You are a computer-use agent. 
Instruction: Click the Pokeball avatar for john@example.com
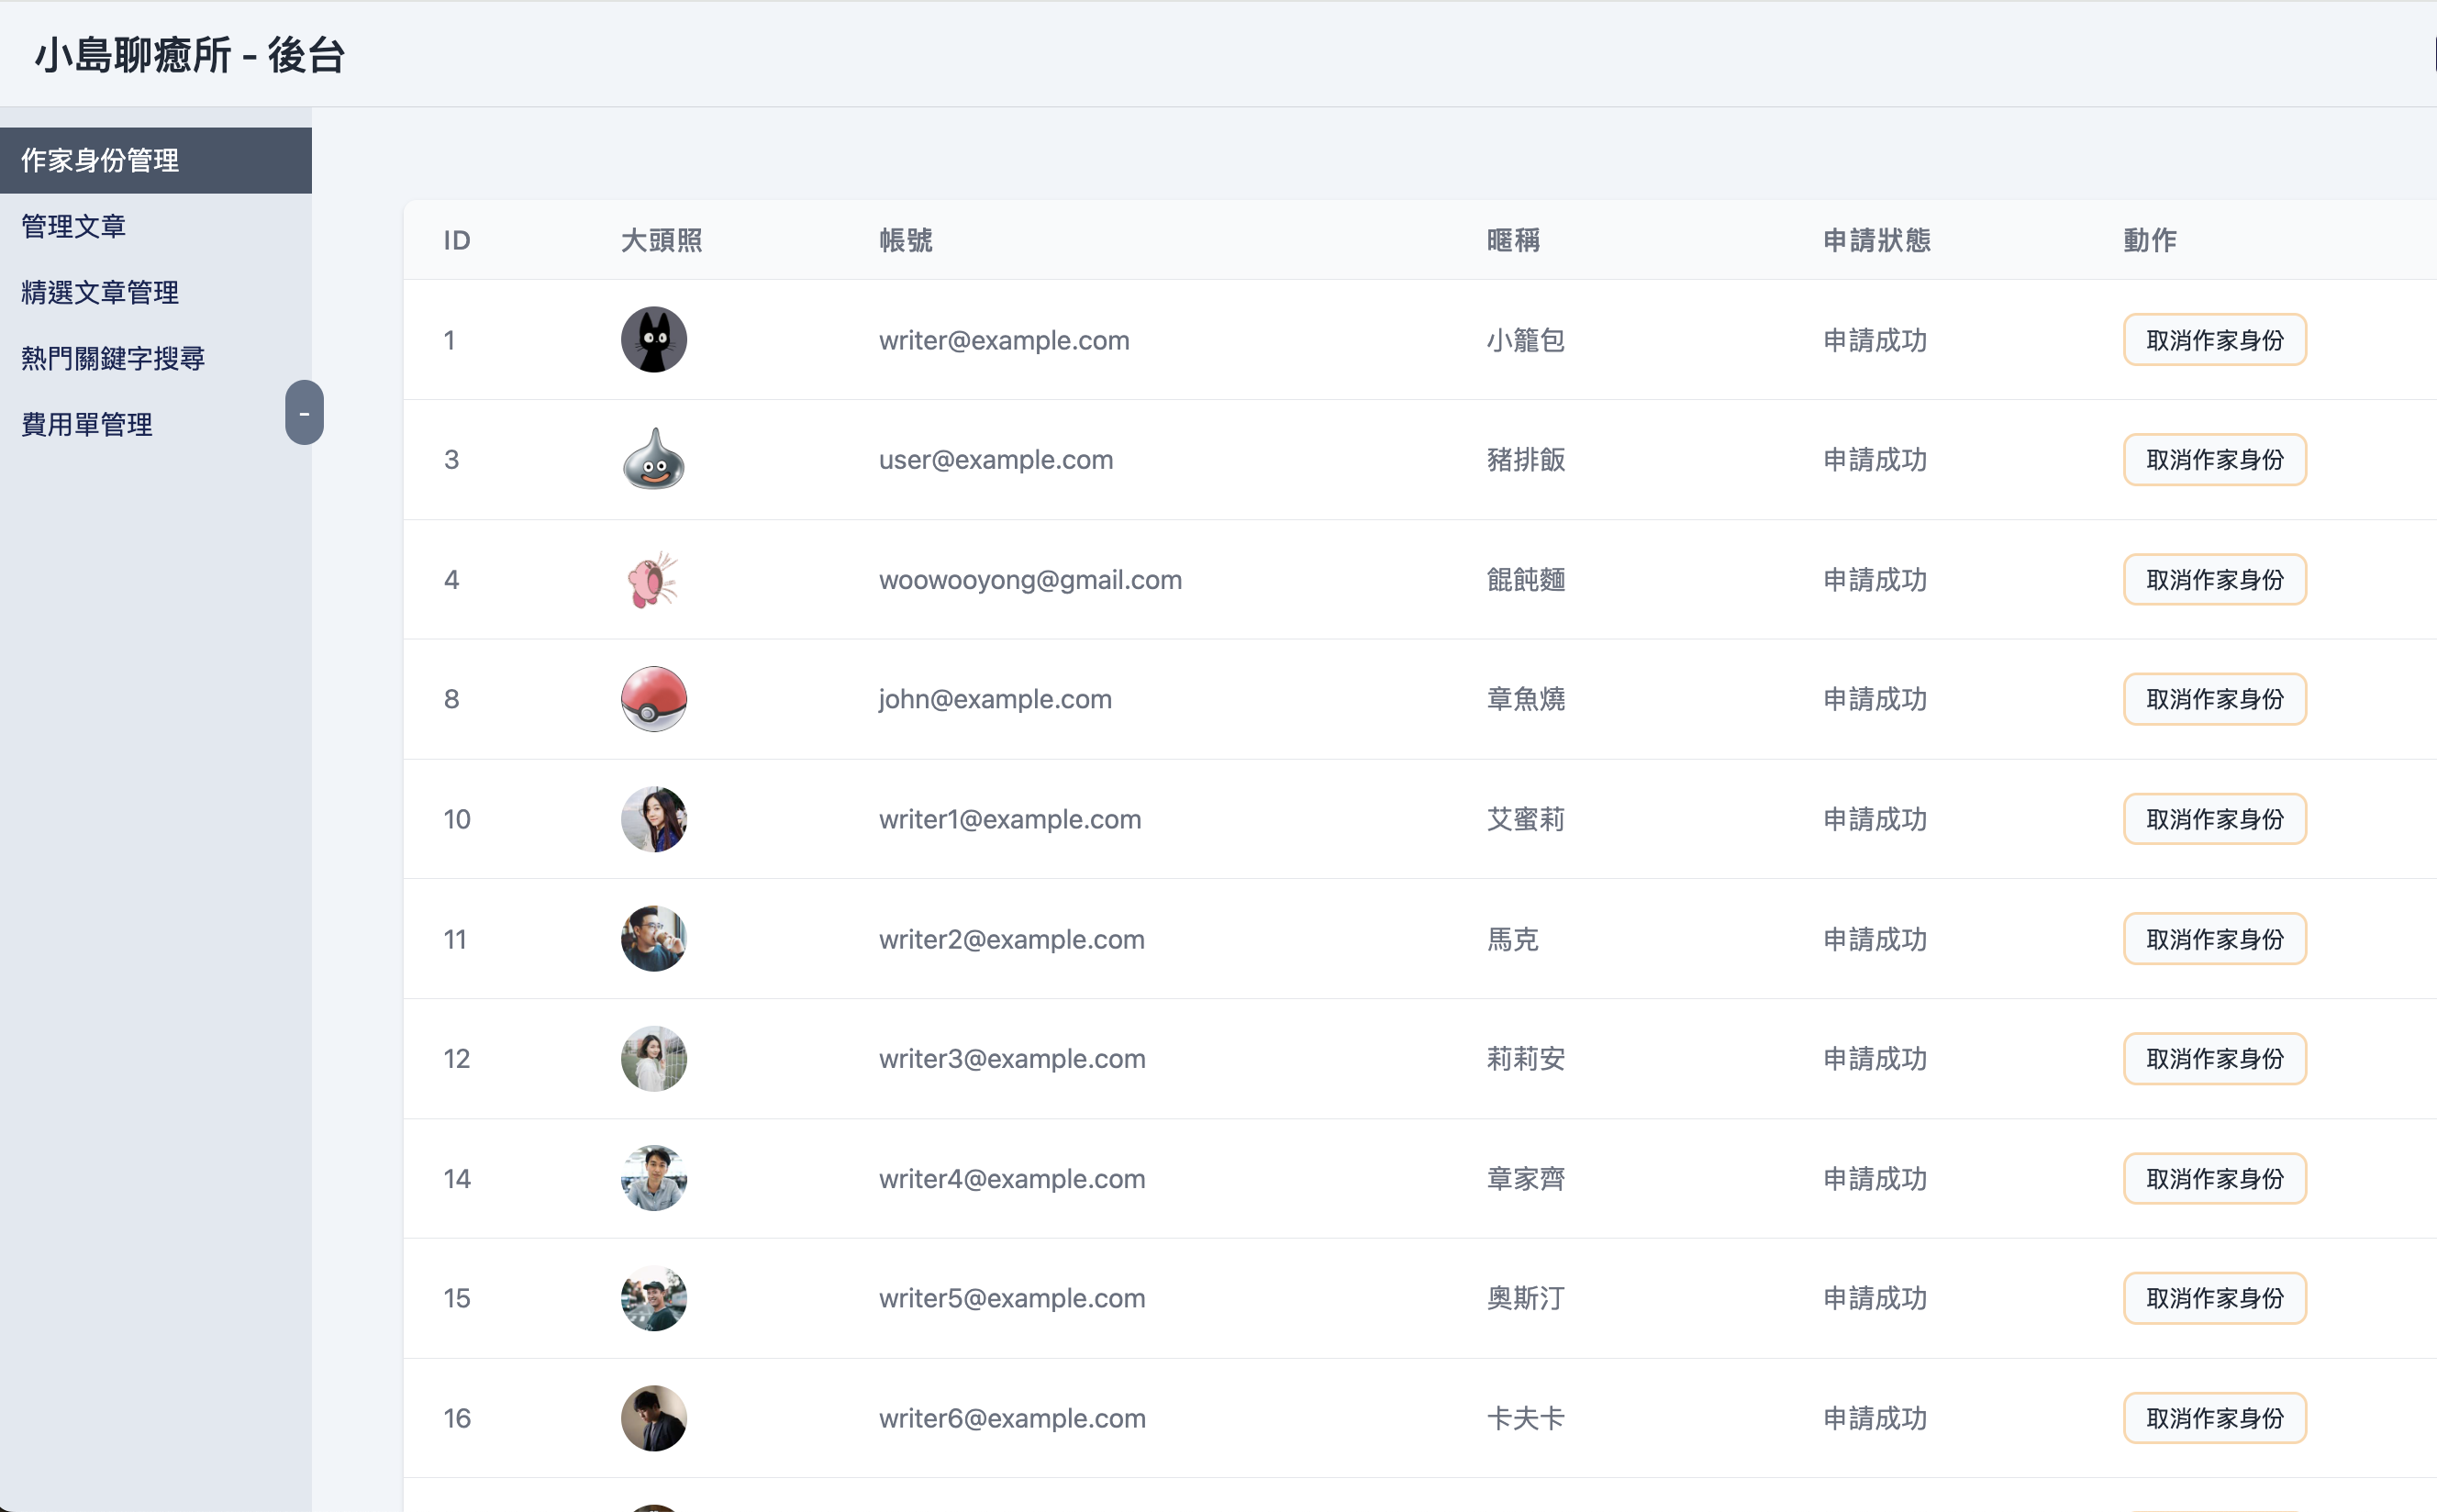653,699
